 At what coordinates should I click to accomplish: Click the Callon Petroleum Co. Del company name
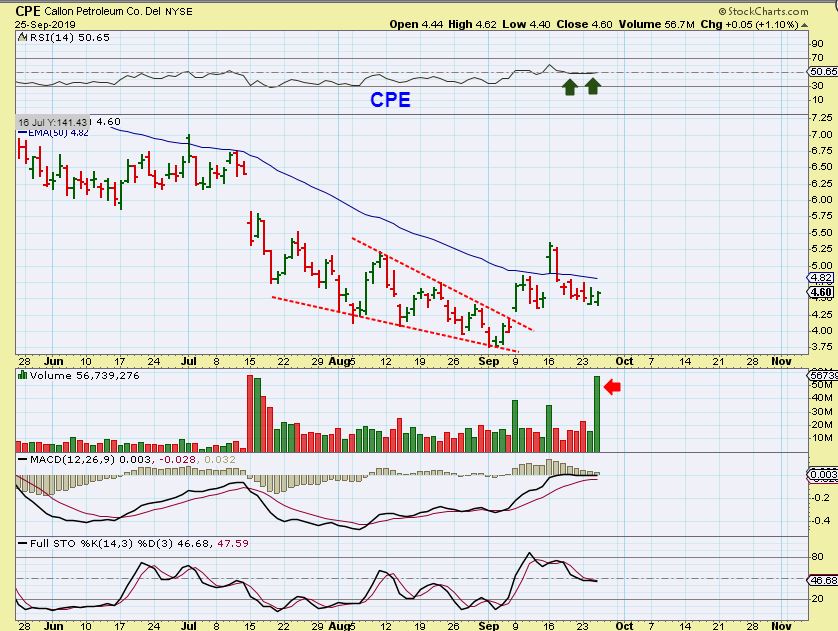(102, 11)
